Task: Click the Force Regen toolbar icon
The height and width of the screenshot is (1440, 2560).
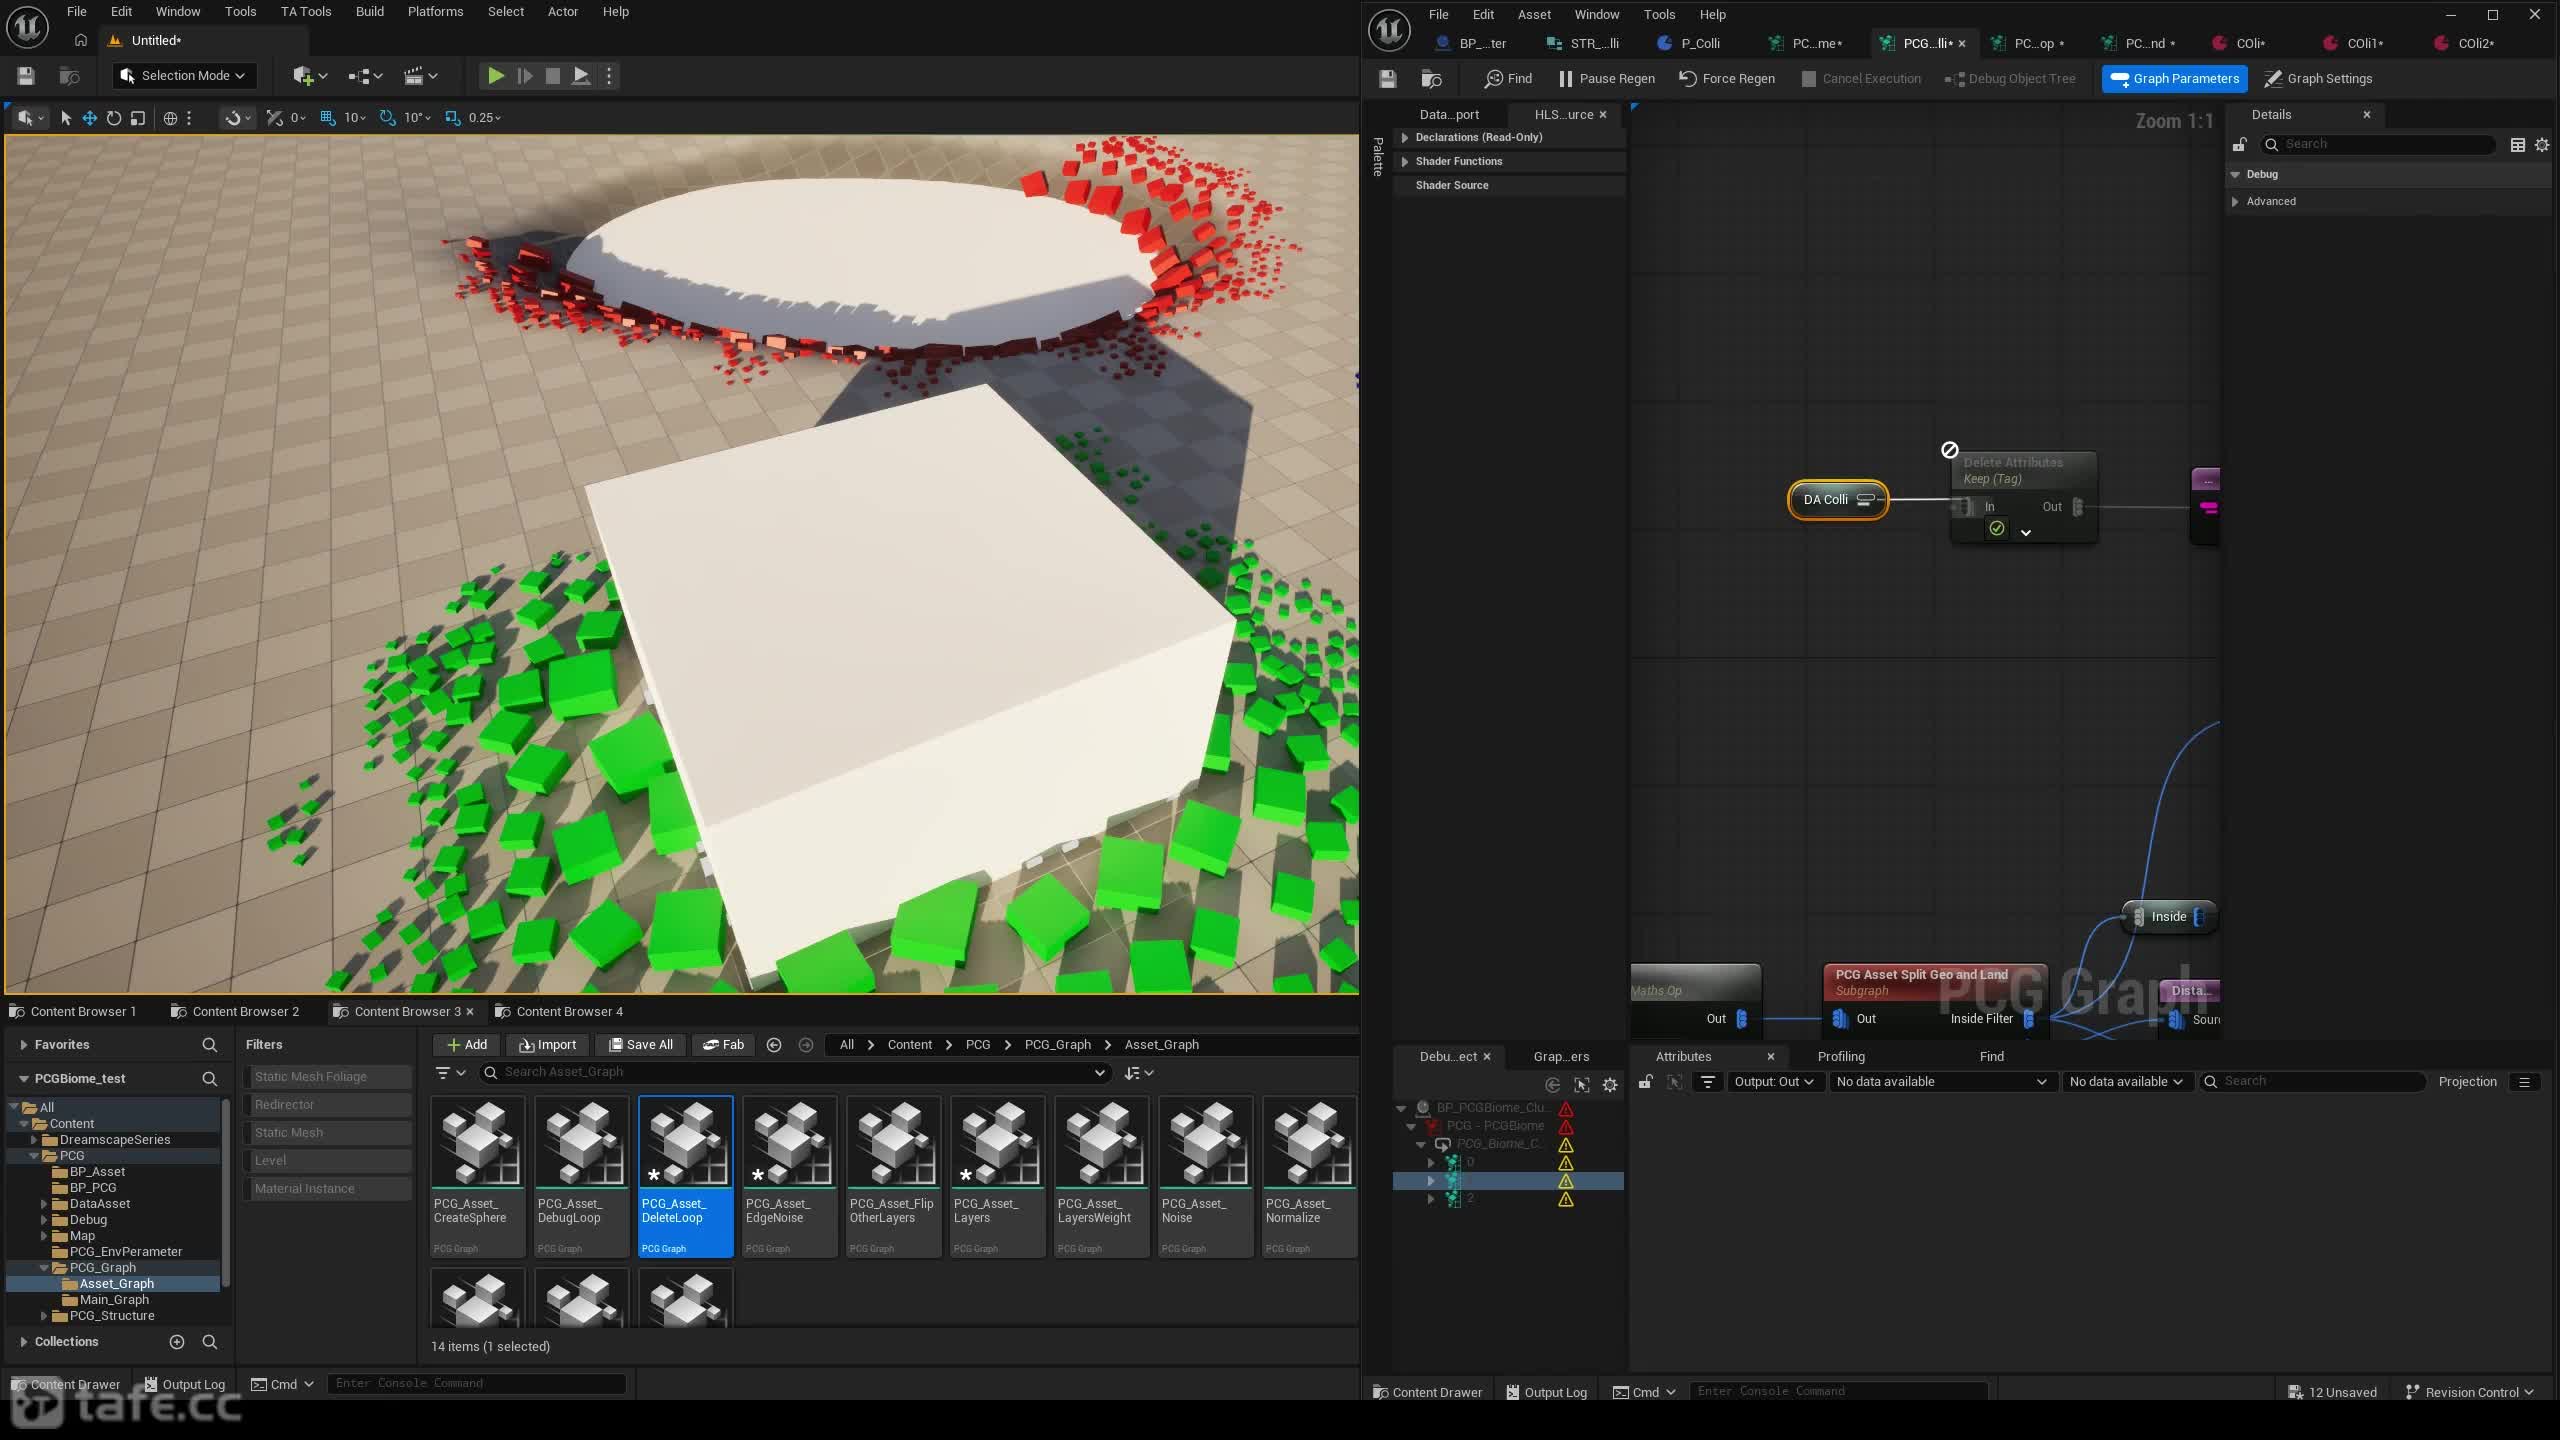Action: (x=1688, y=78)
